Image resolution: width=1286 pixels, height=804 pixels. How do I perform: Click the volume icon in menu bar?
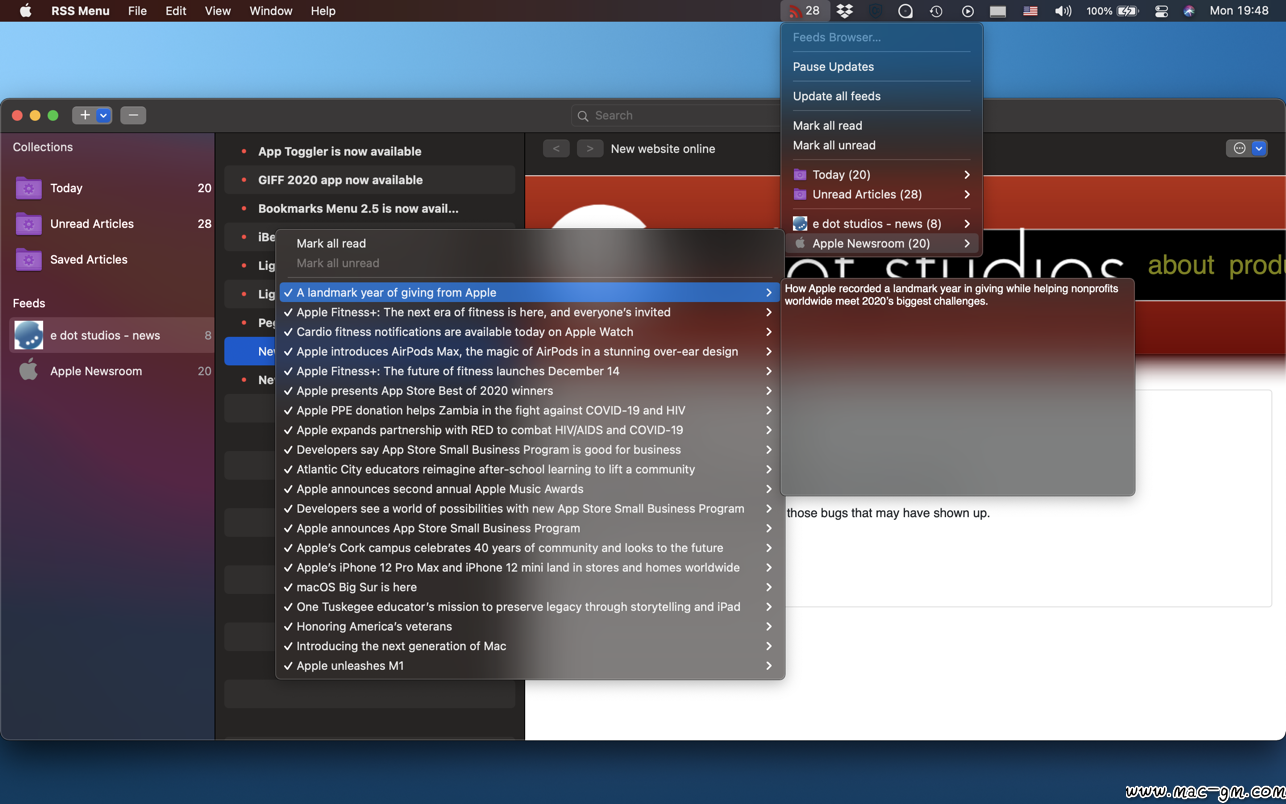pyautogui.click(x=1063, y=11)
